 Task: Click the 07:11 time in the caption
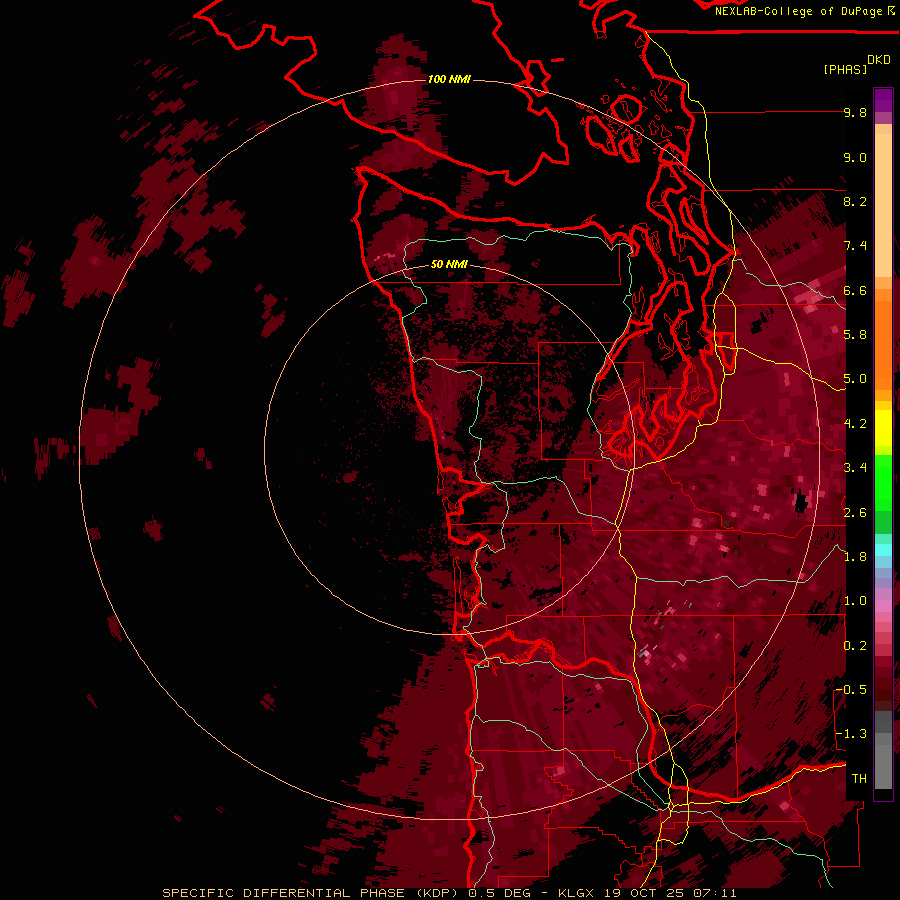pos(713,893)
